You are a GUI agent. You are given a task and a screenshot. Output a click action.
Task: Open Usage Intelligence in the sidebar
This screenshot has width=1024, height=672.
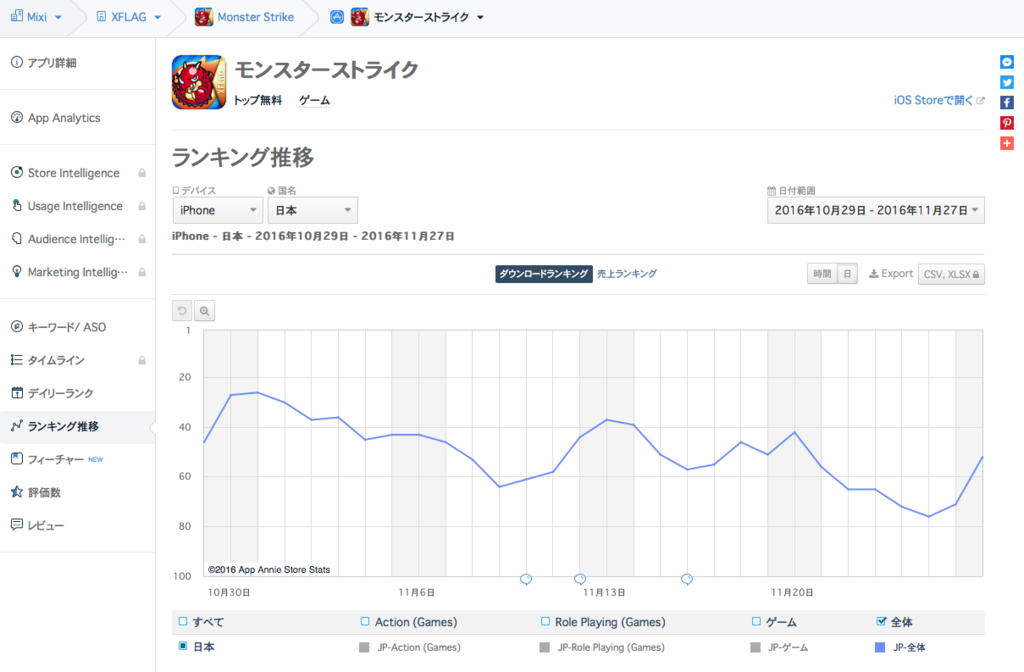(74, 206)
